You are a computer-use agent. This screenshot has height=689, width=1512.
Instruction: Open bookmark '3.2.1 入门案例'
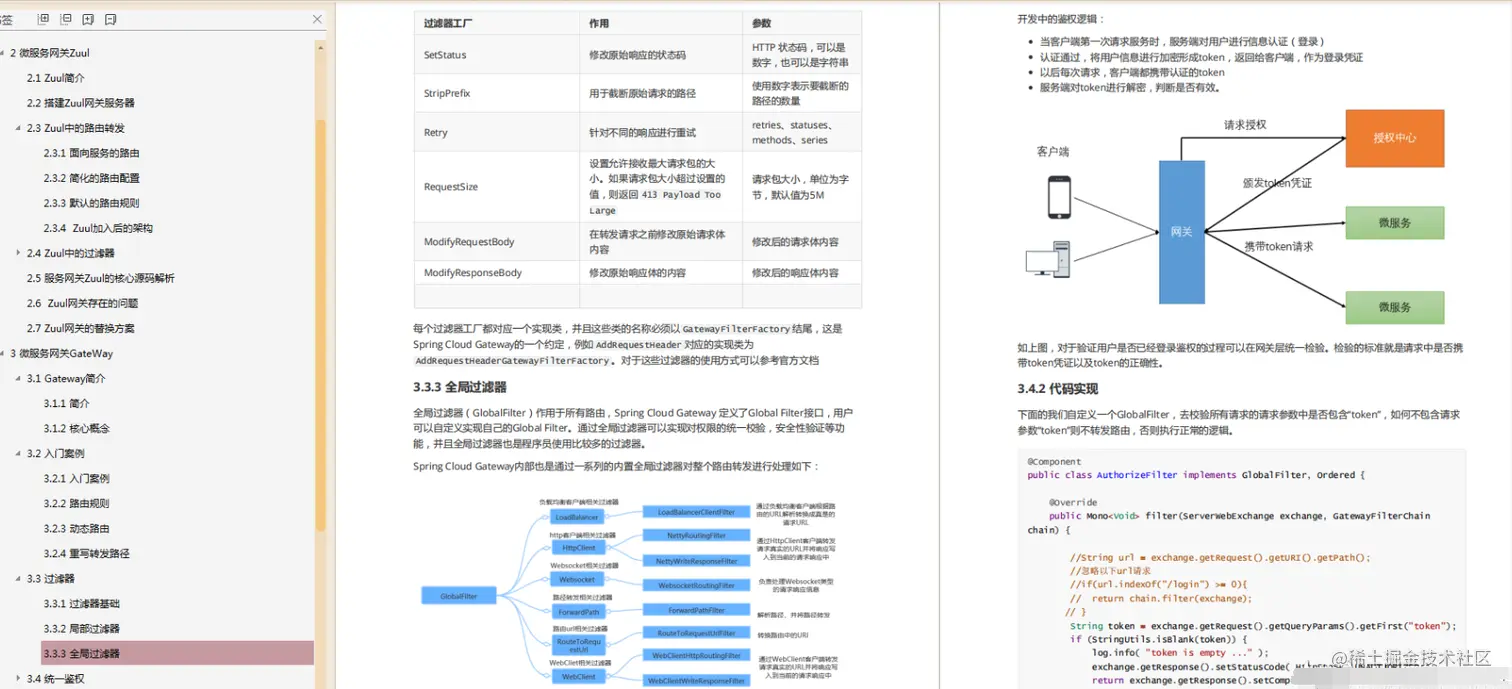77,478
